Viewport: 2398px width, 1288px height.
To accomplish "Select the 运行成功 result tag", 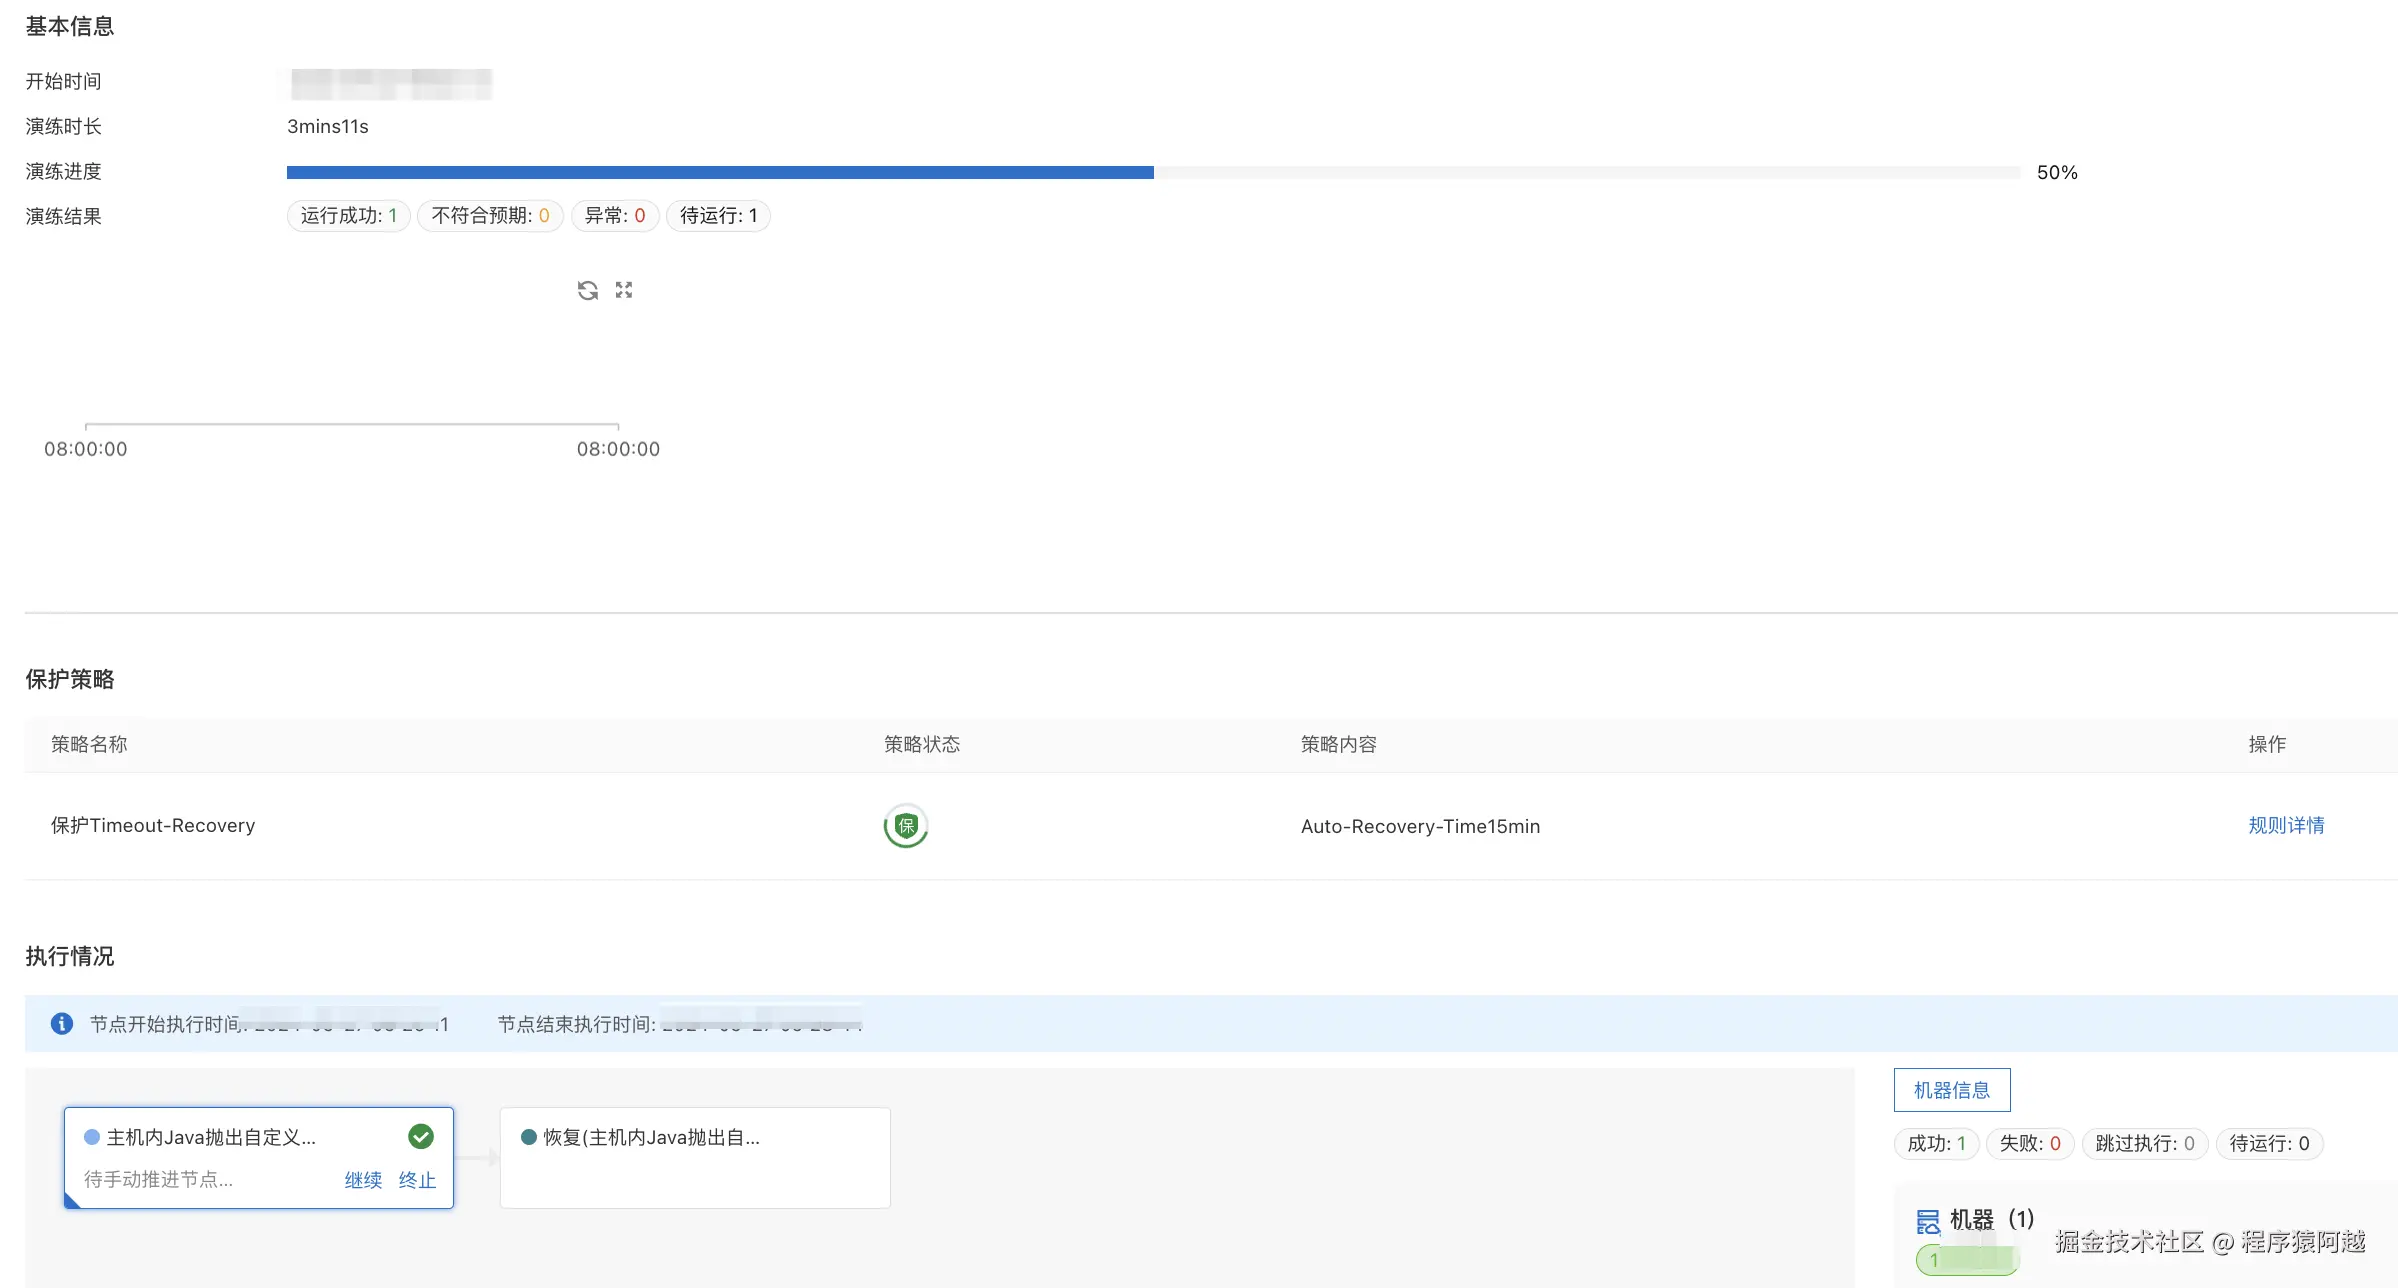I will tap(348, 216).
